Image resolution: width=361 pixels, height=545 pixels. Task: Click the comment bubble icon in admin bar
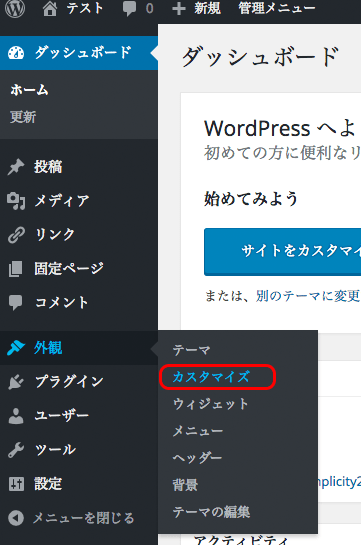[129, 8]
